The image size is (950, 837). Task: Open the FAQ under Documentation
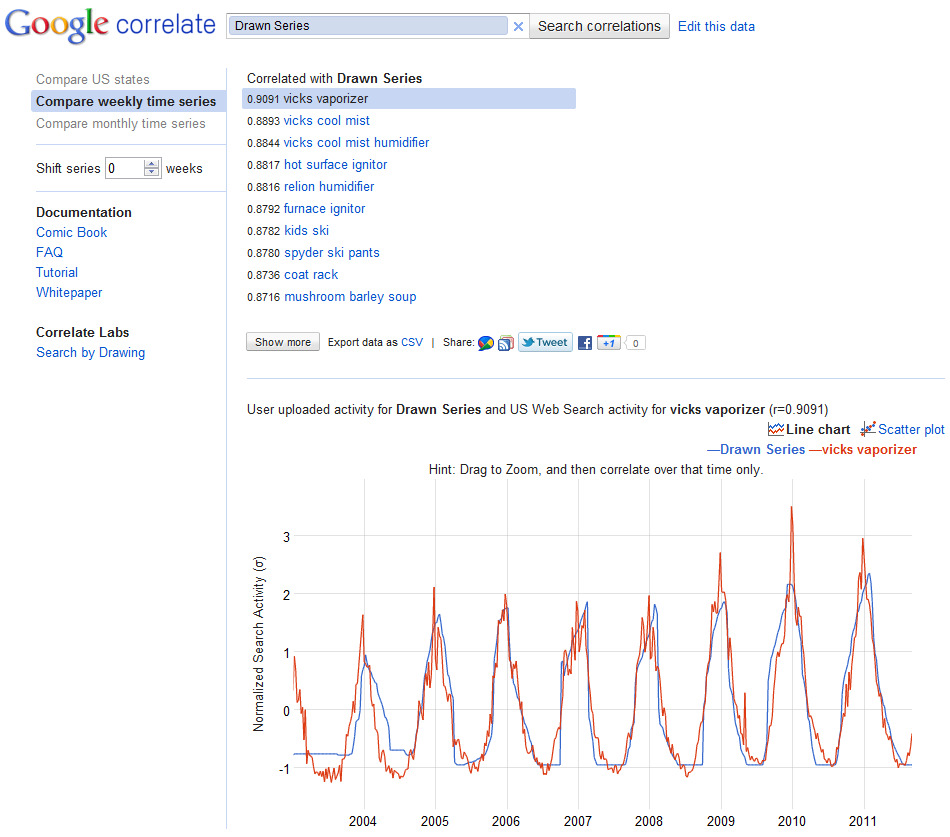pos(49,252)
